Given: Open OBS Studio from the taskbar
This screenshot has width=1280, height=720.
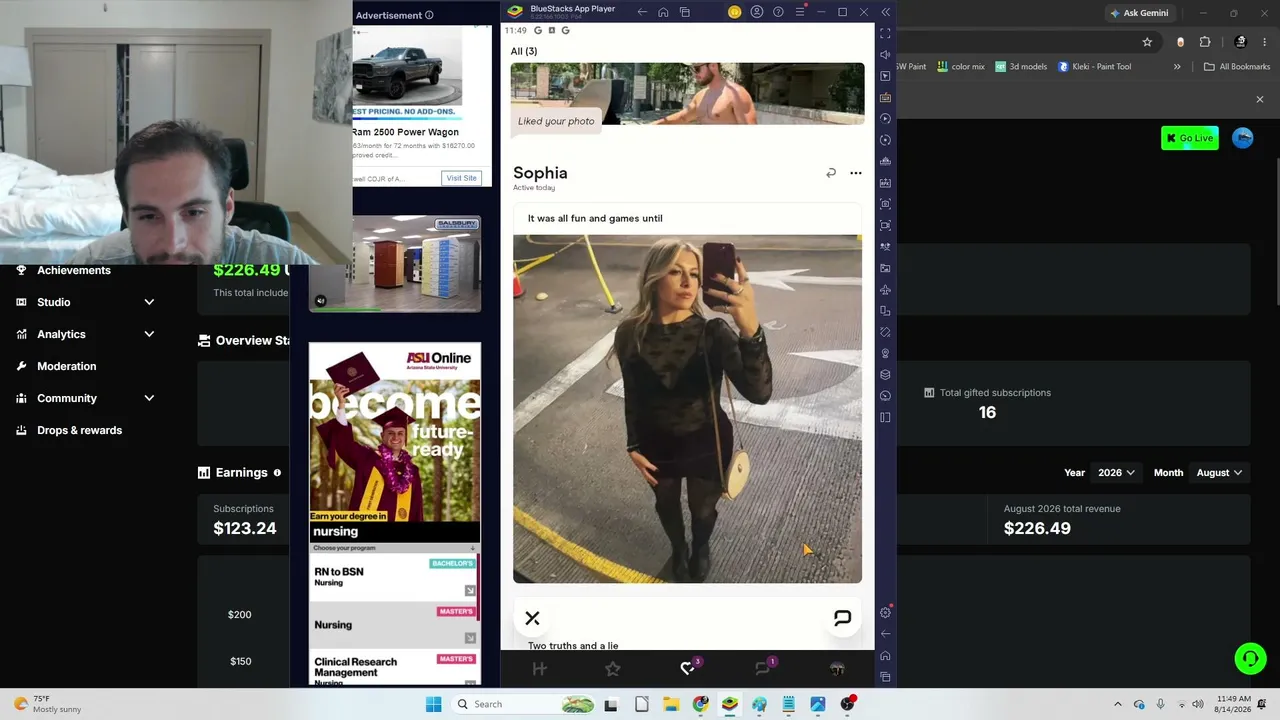Looking at the screenshot, I should (x=848, y=704).
